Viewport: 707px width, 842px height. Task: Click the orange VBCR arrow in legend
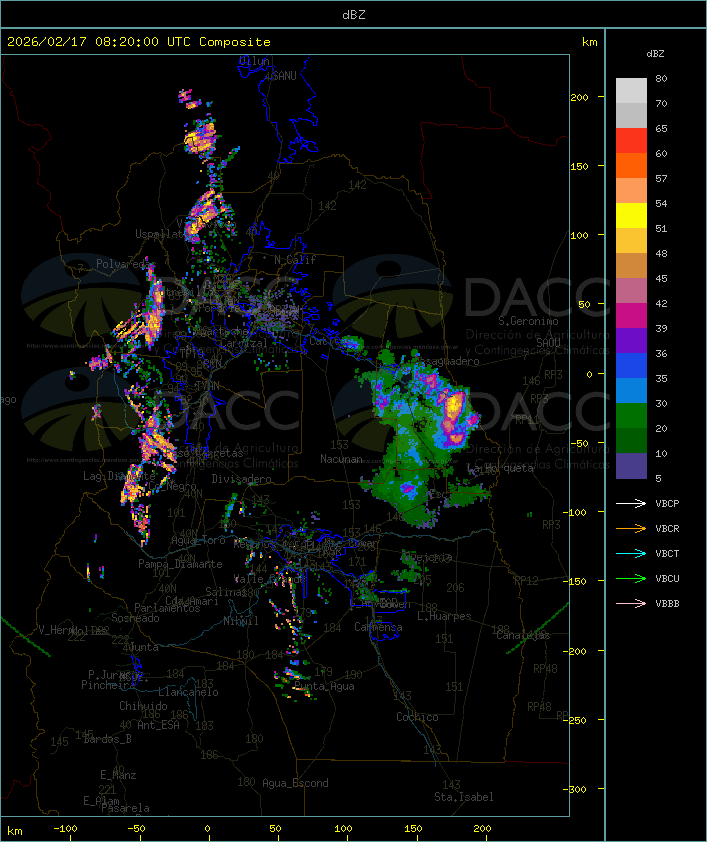(x=631, y=529)
